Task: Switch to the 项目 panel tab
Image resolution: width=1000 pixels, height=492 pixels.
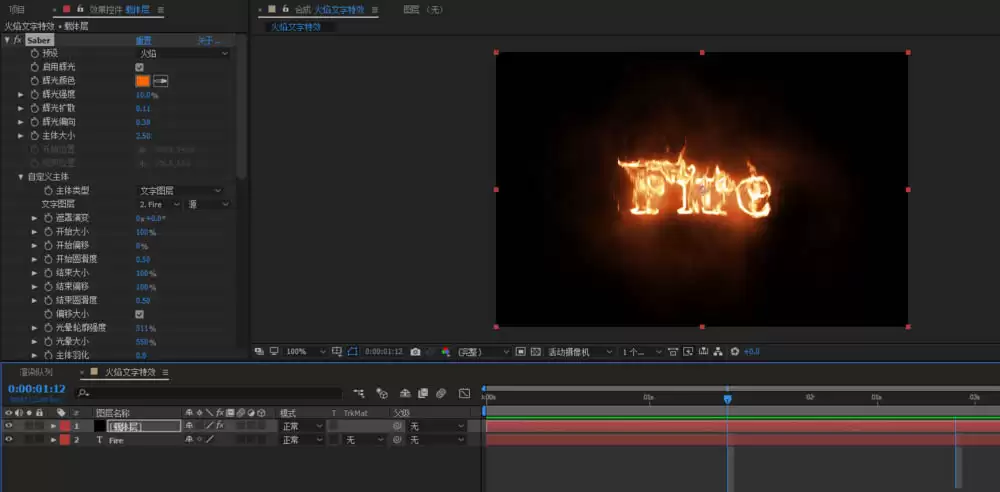Action: click(17, 10)
